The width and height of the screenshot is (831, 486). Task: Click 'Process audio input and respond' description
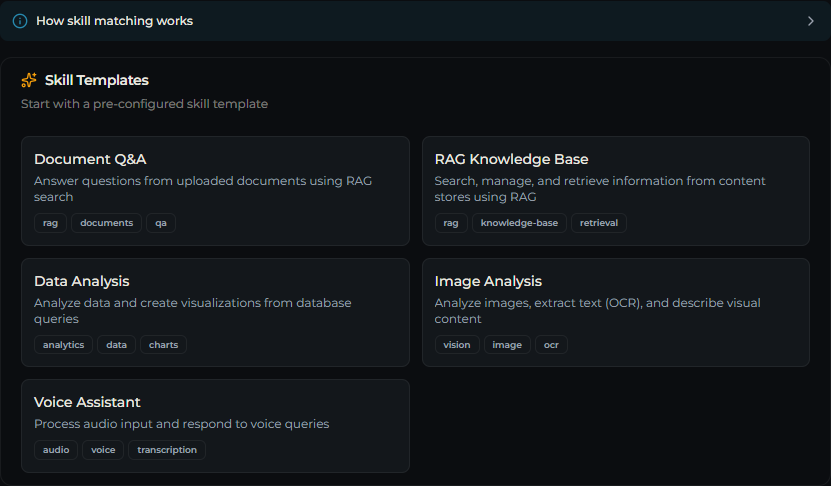[x=182, y=424]
